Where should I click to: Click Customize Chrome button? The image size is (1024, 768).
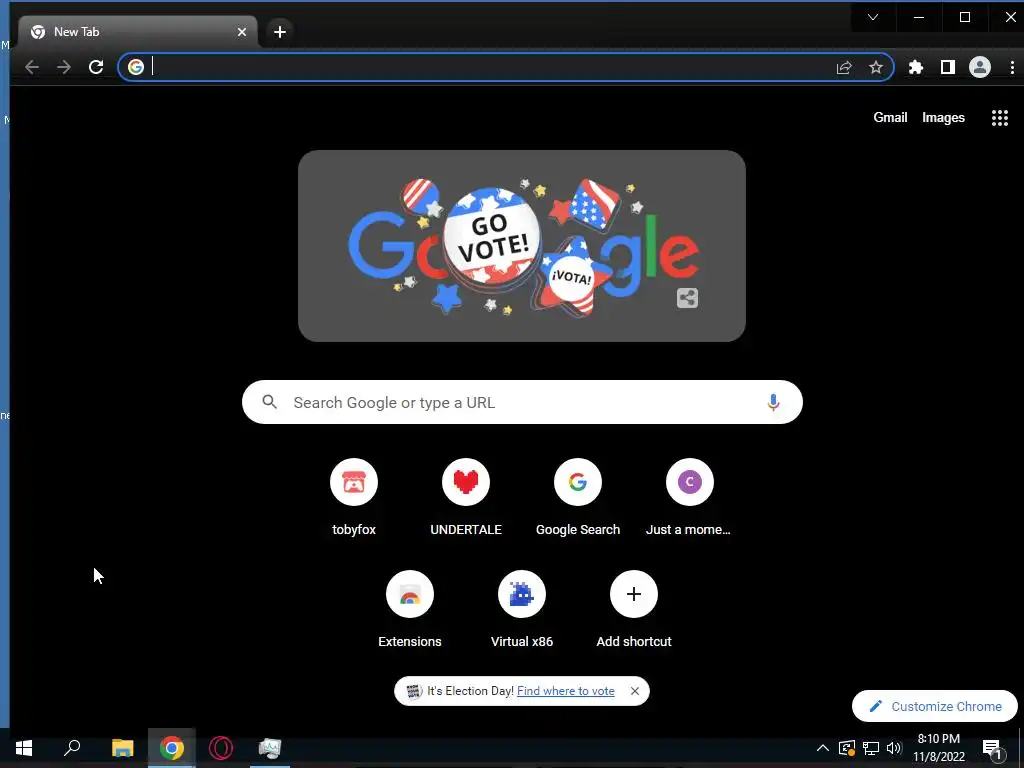(935, 707)
